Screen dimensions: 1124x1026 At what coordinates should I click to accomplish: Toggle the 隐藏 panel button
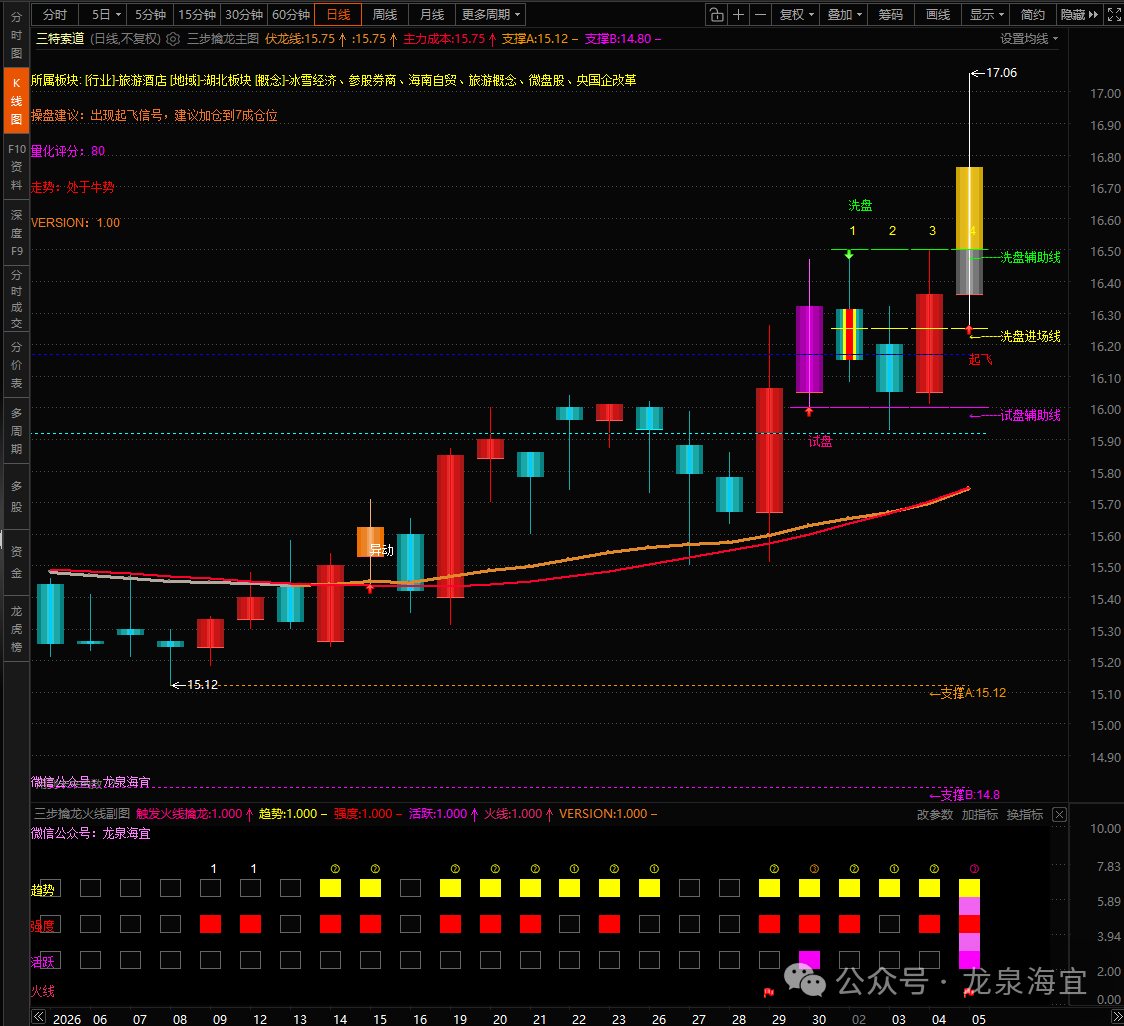click(1079, 15)
